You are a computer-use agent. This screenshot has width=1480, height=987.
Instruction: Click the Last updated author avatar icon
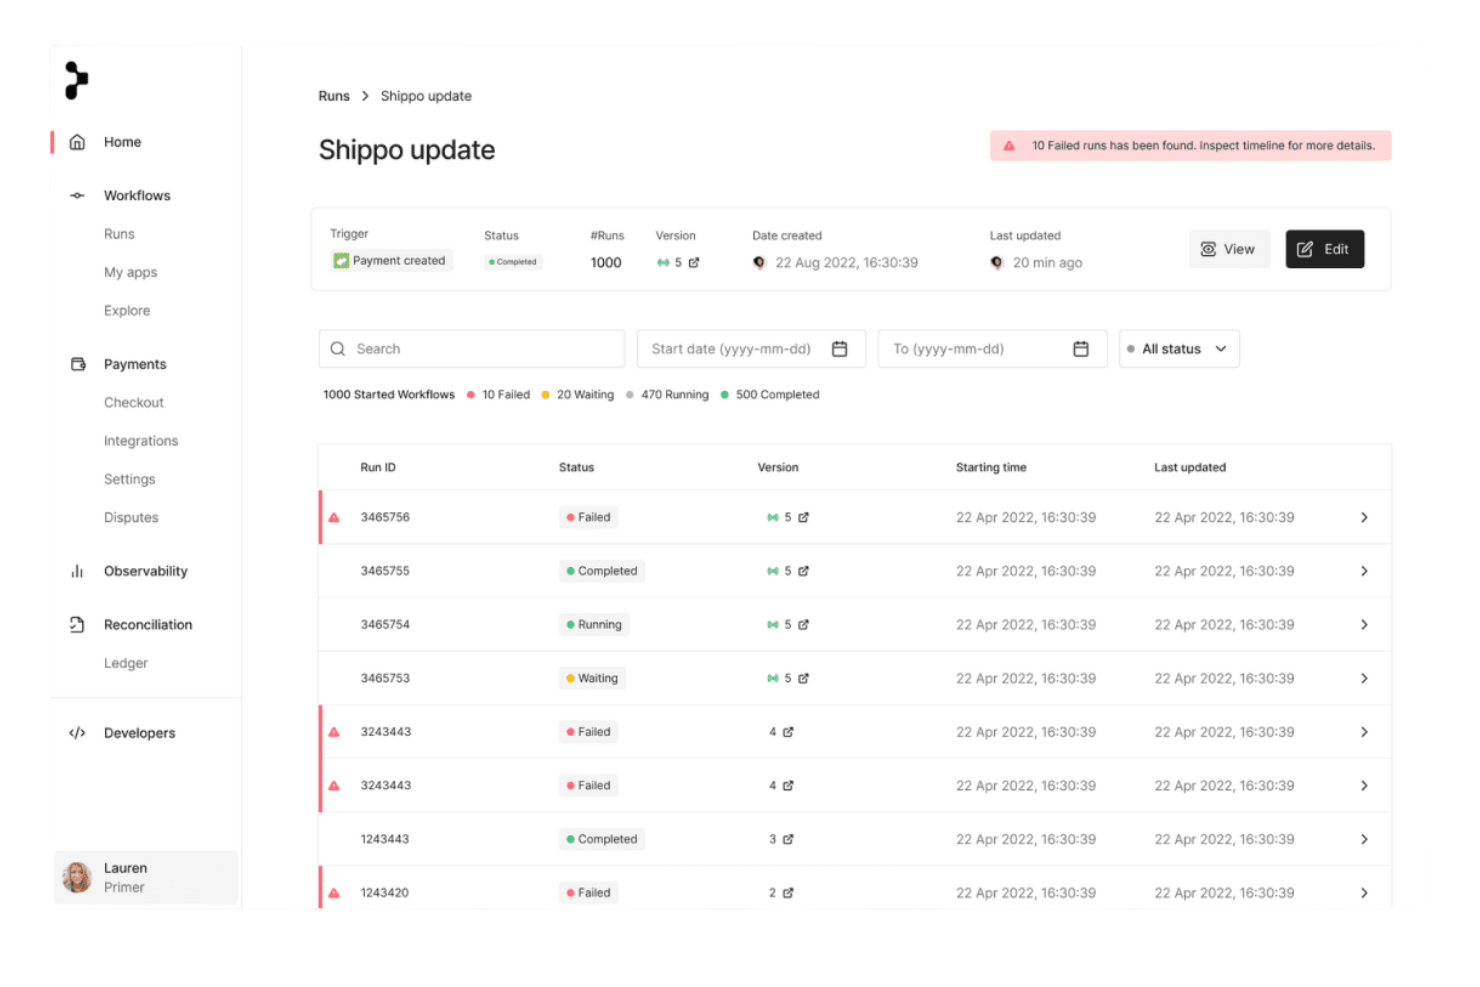click(997, 263)
